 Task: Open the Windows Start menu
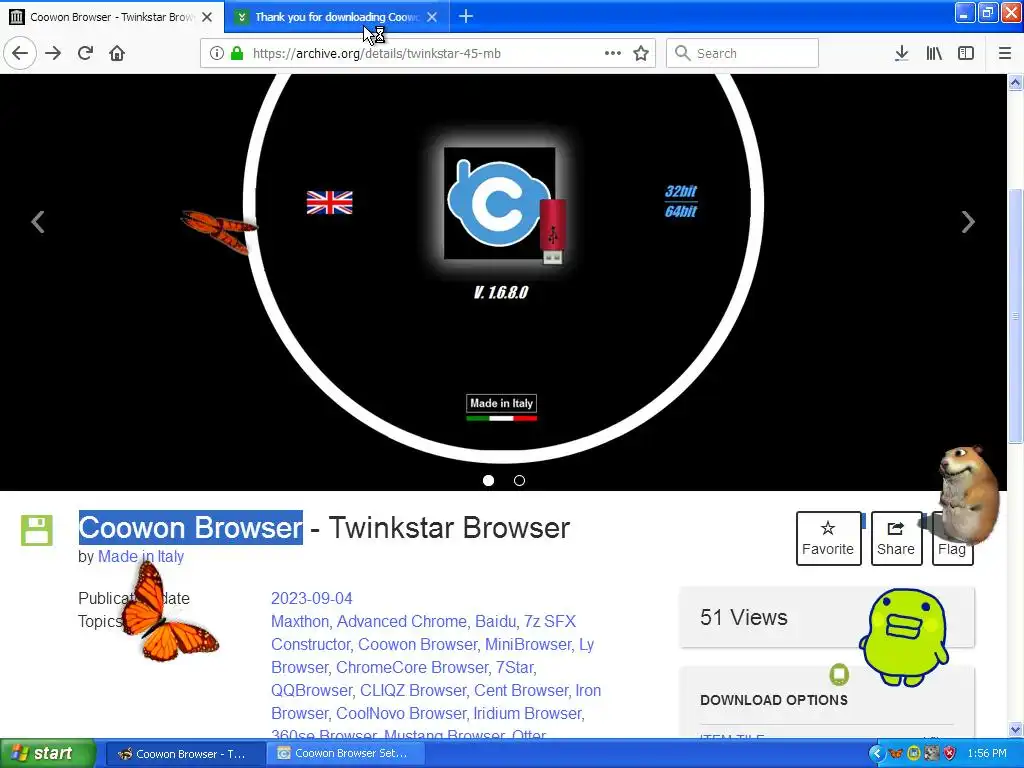tap(47, 754)
